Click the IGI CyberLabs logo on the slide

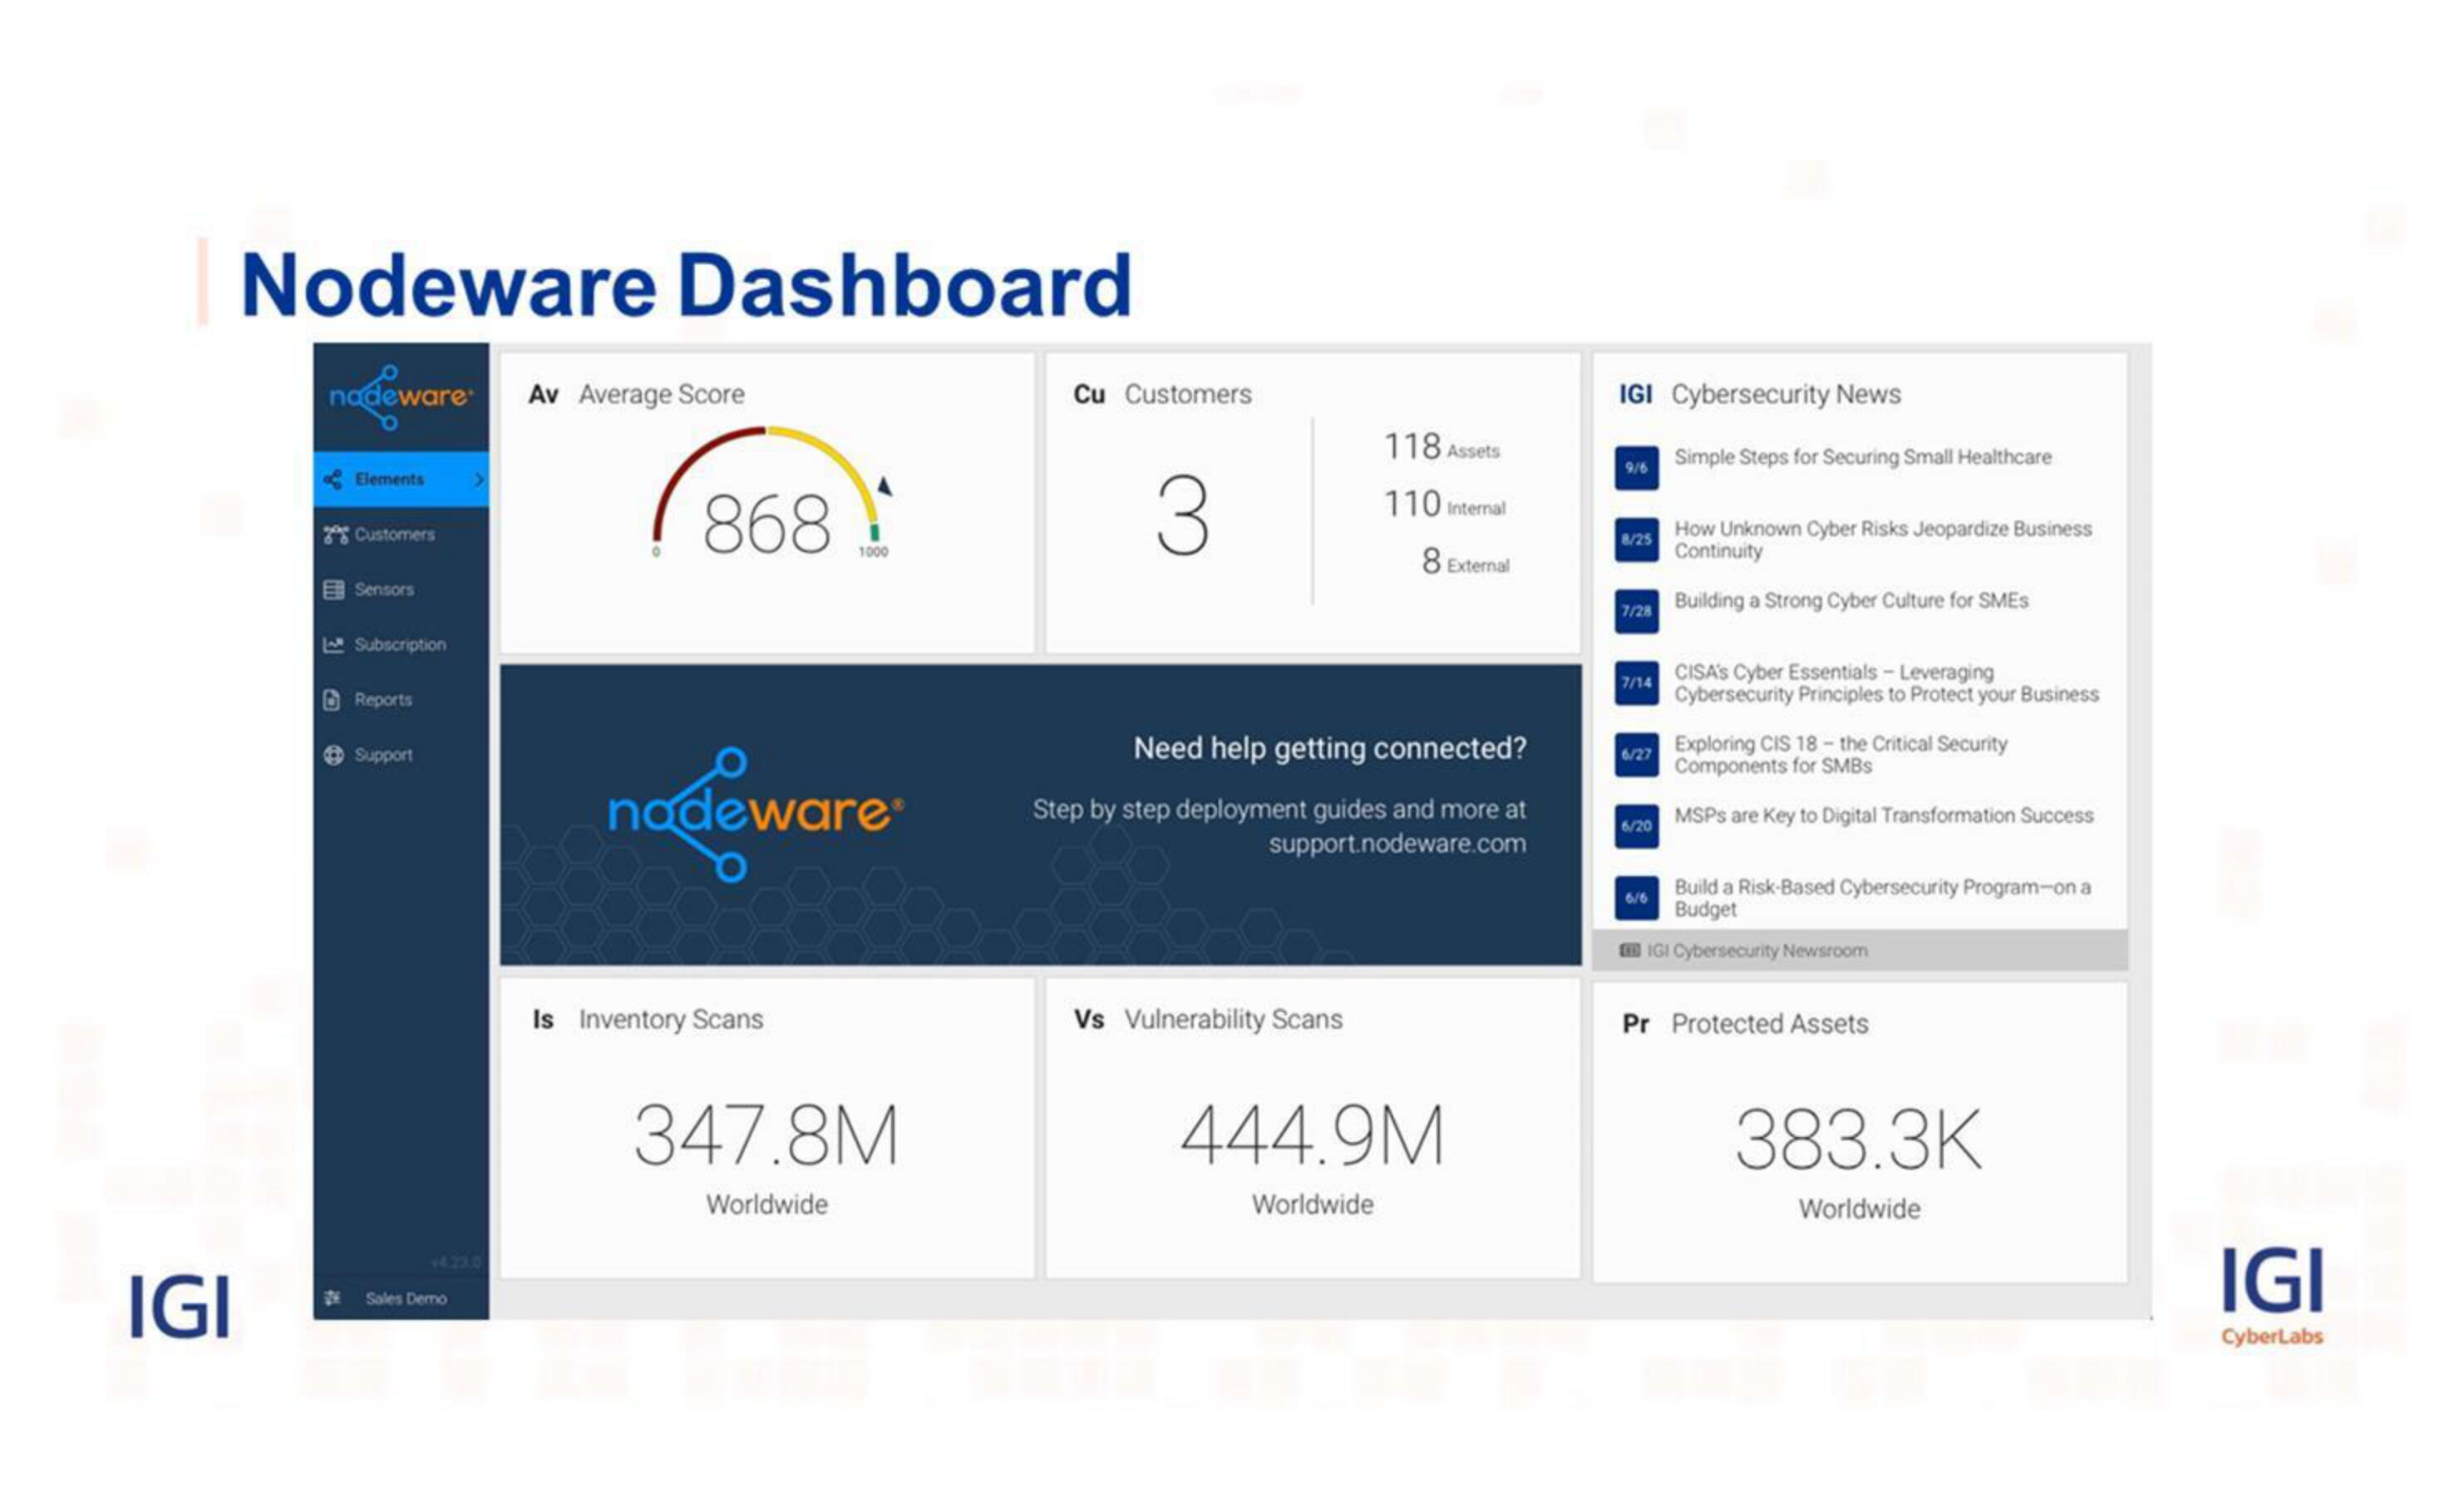point(2272,1297)
